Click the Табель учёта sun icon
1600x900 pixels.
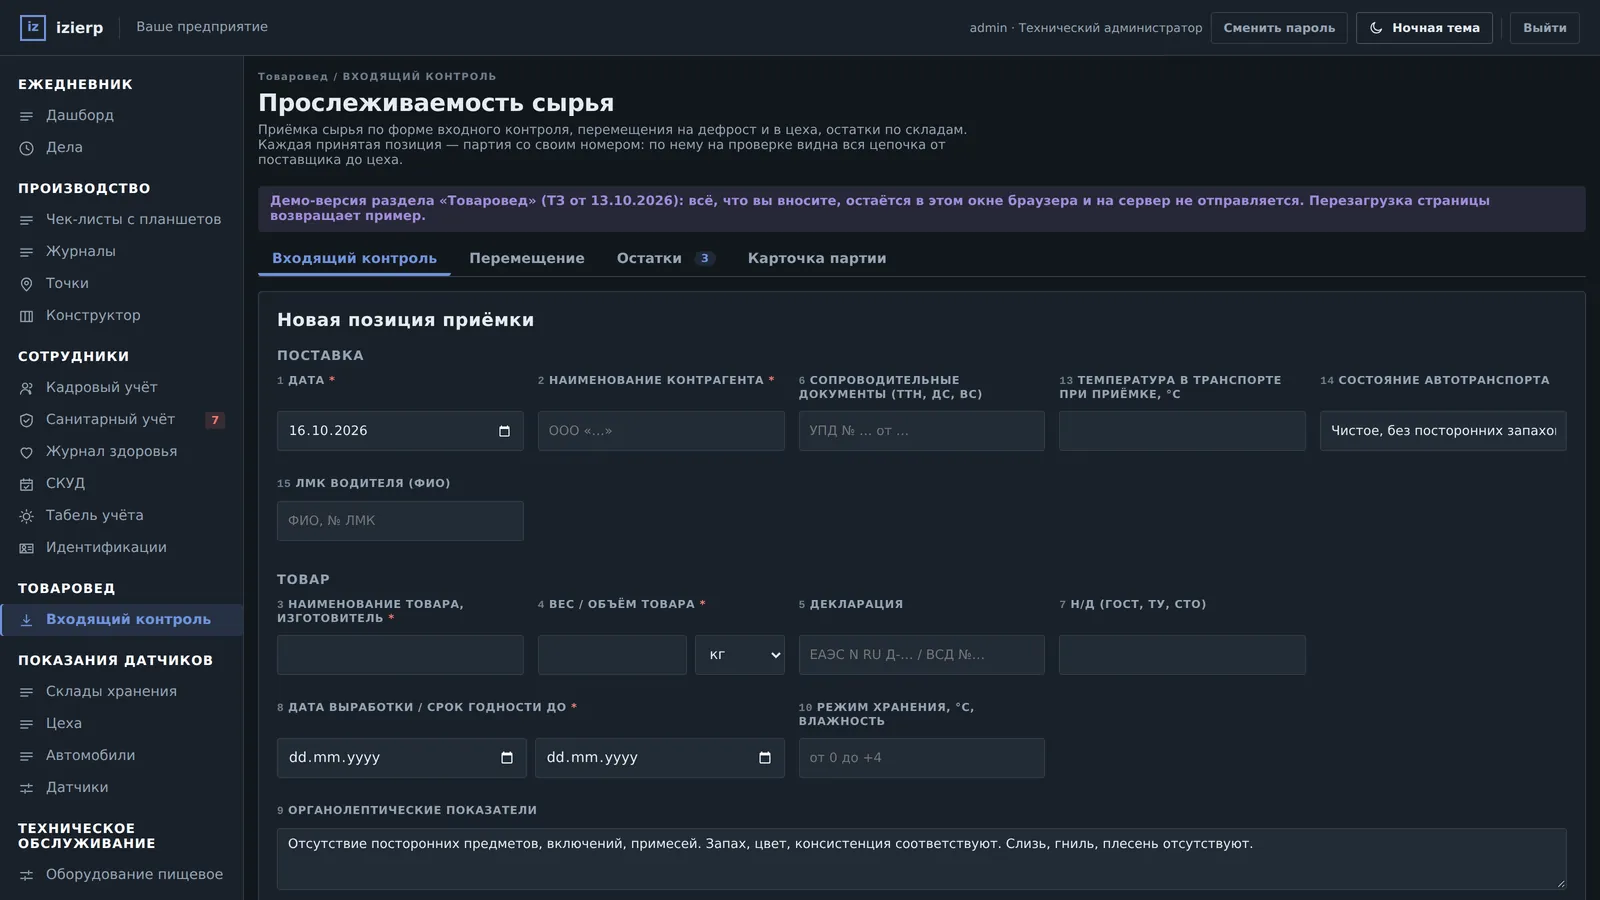point(27,516)
